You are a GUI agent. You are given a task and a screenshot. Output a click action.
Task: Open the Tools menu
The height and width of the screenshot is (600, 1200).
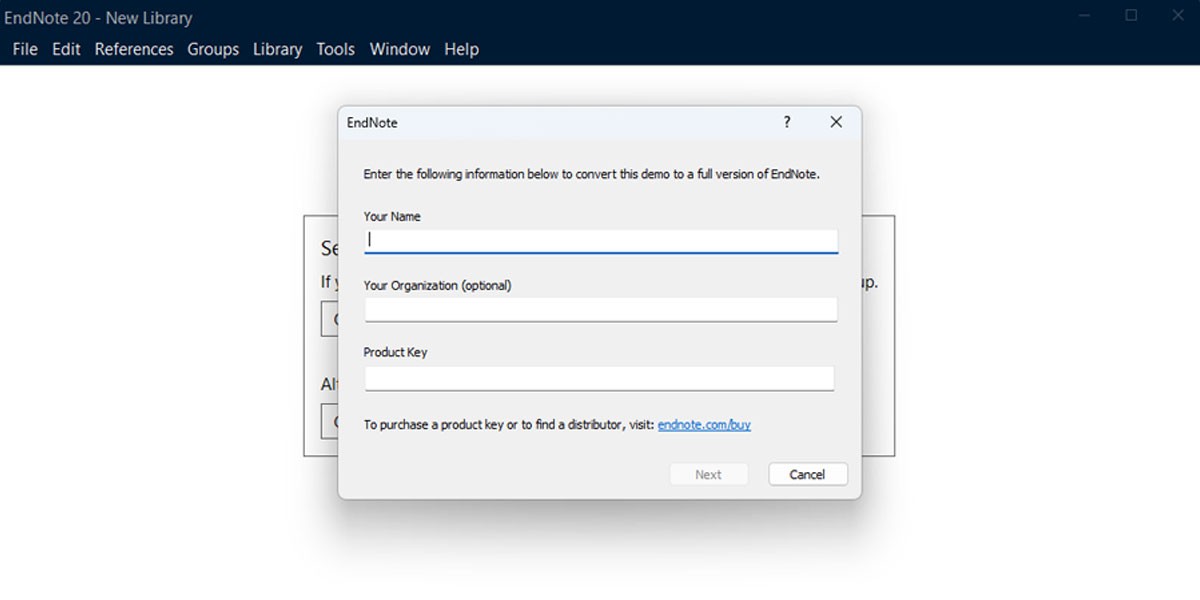click(x=335, y=48)
